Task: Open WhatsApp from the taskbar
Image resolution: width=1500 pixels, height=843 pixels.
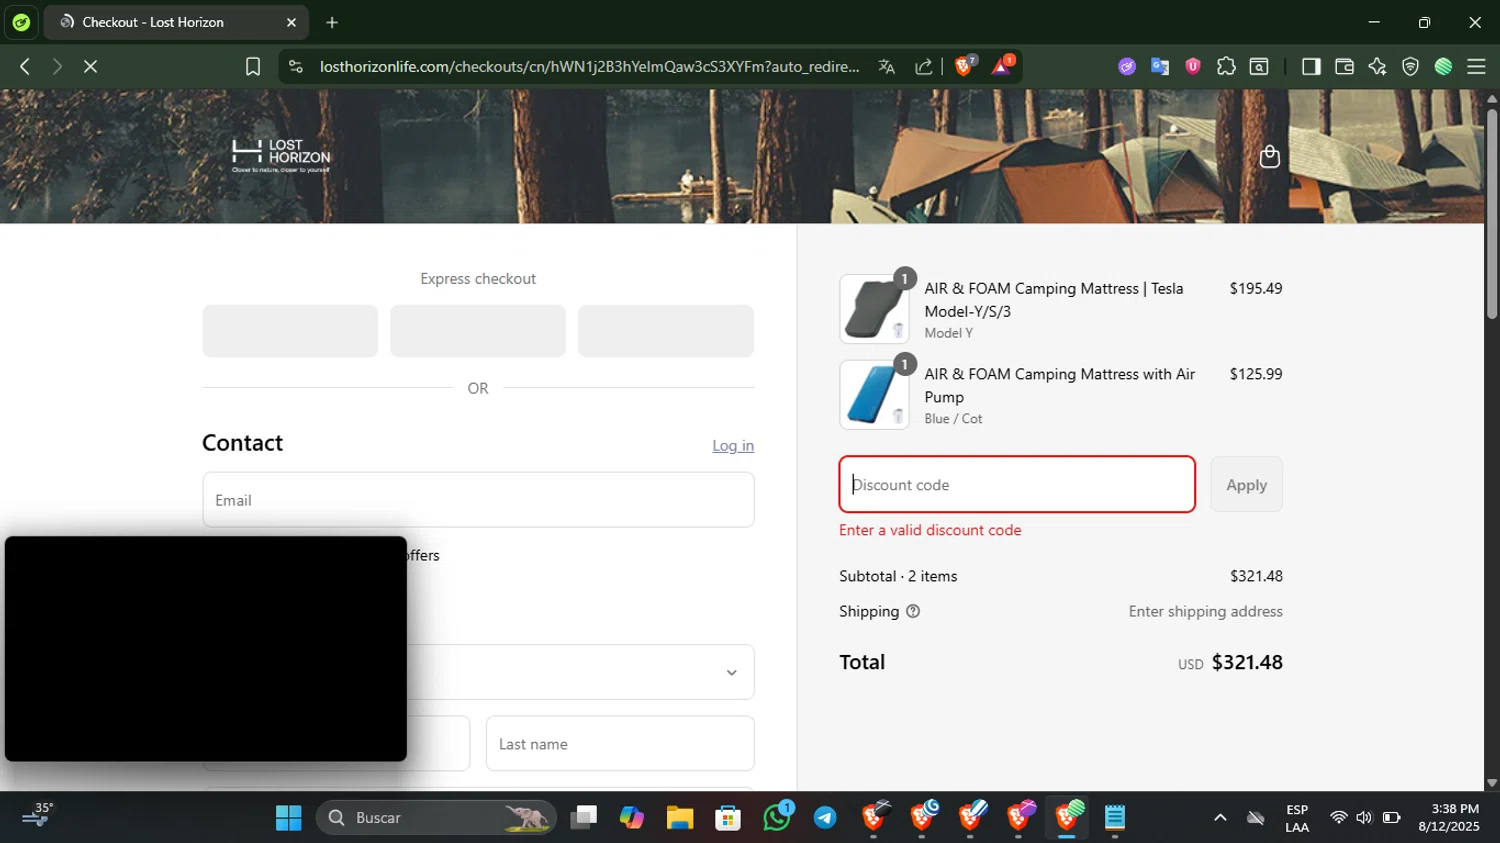Action: tap(777, 818)
